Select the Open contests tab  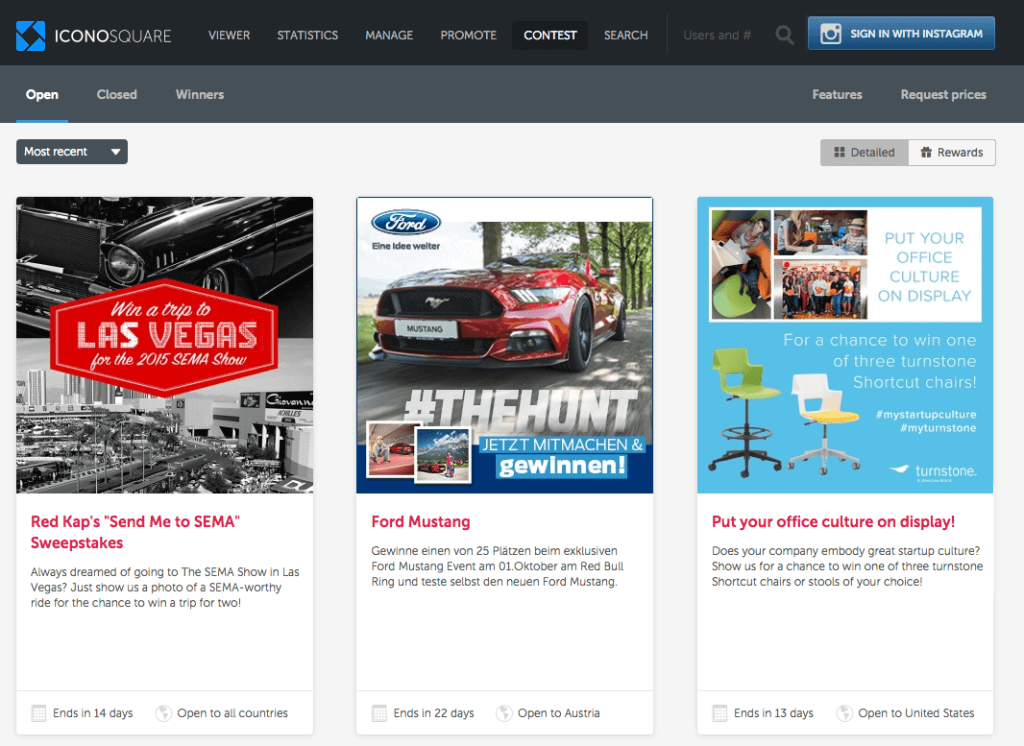tap(42, 95)
